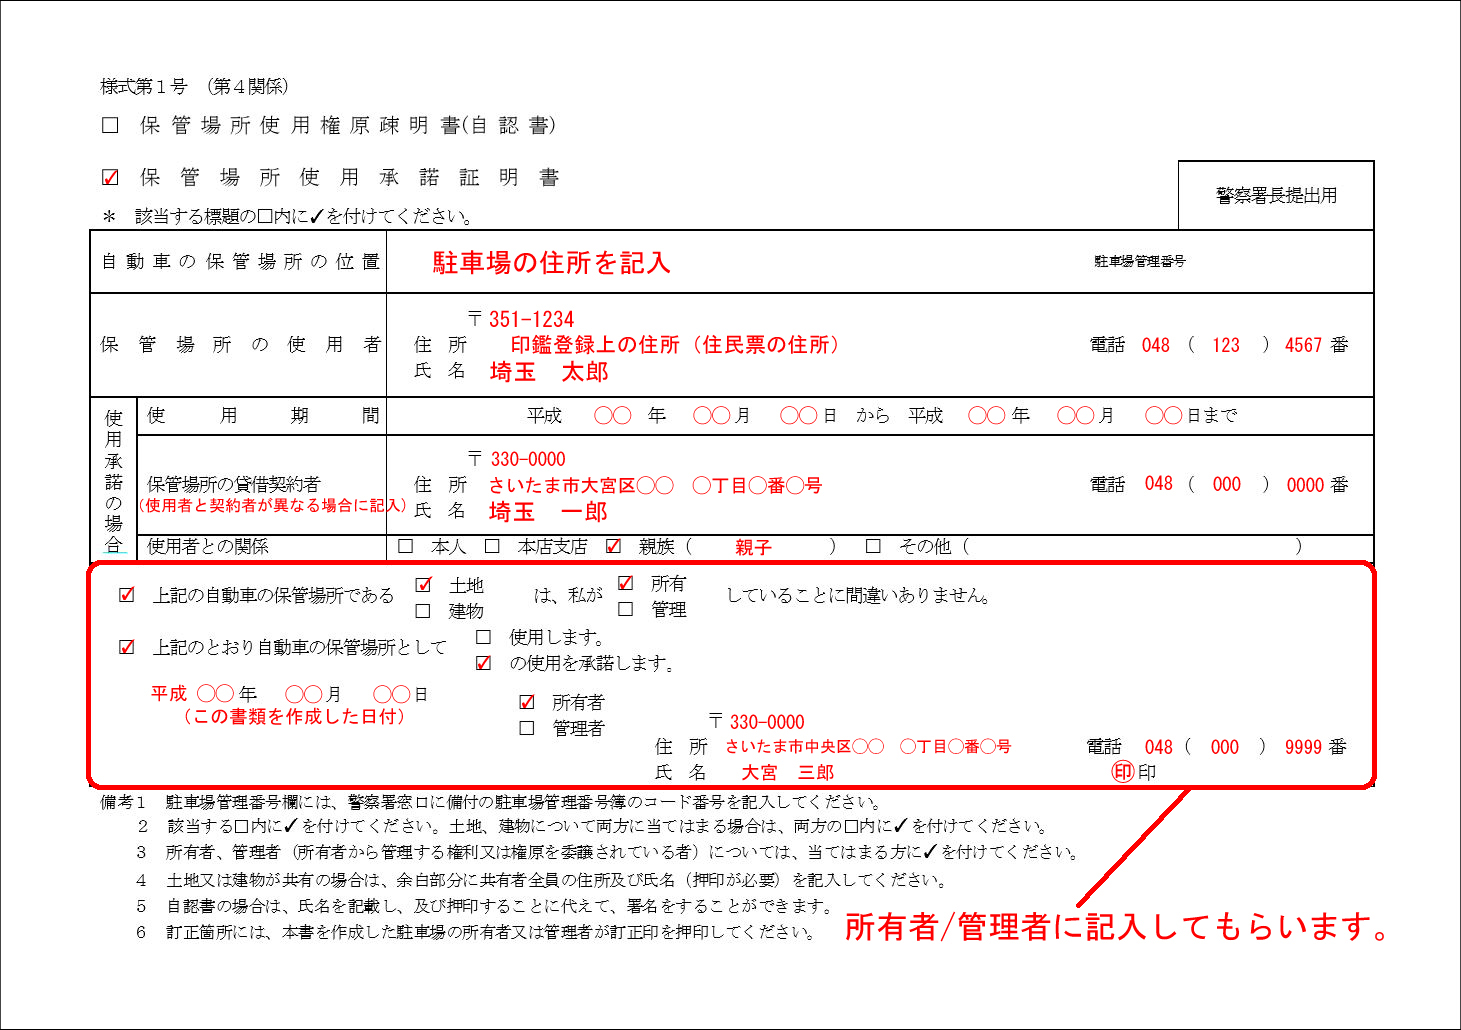Toggle the 所有者 checkbox

click(x=527, y=702)
